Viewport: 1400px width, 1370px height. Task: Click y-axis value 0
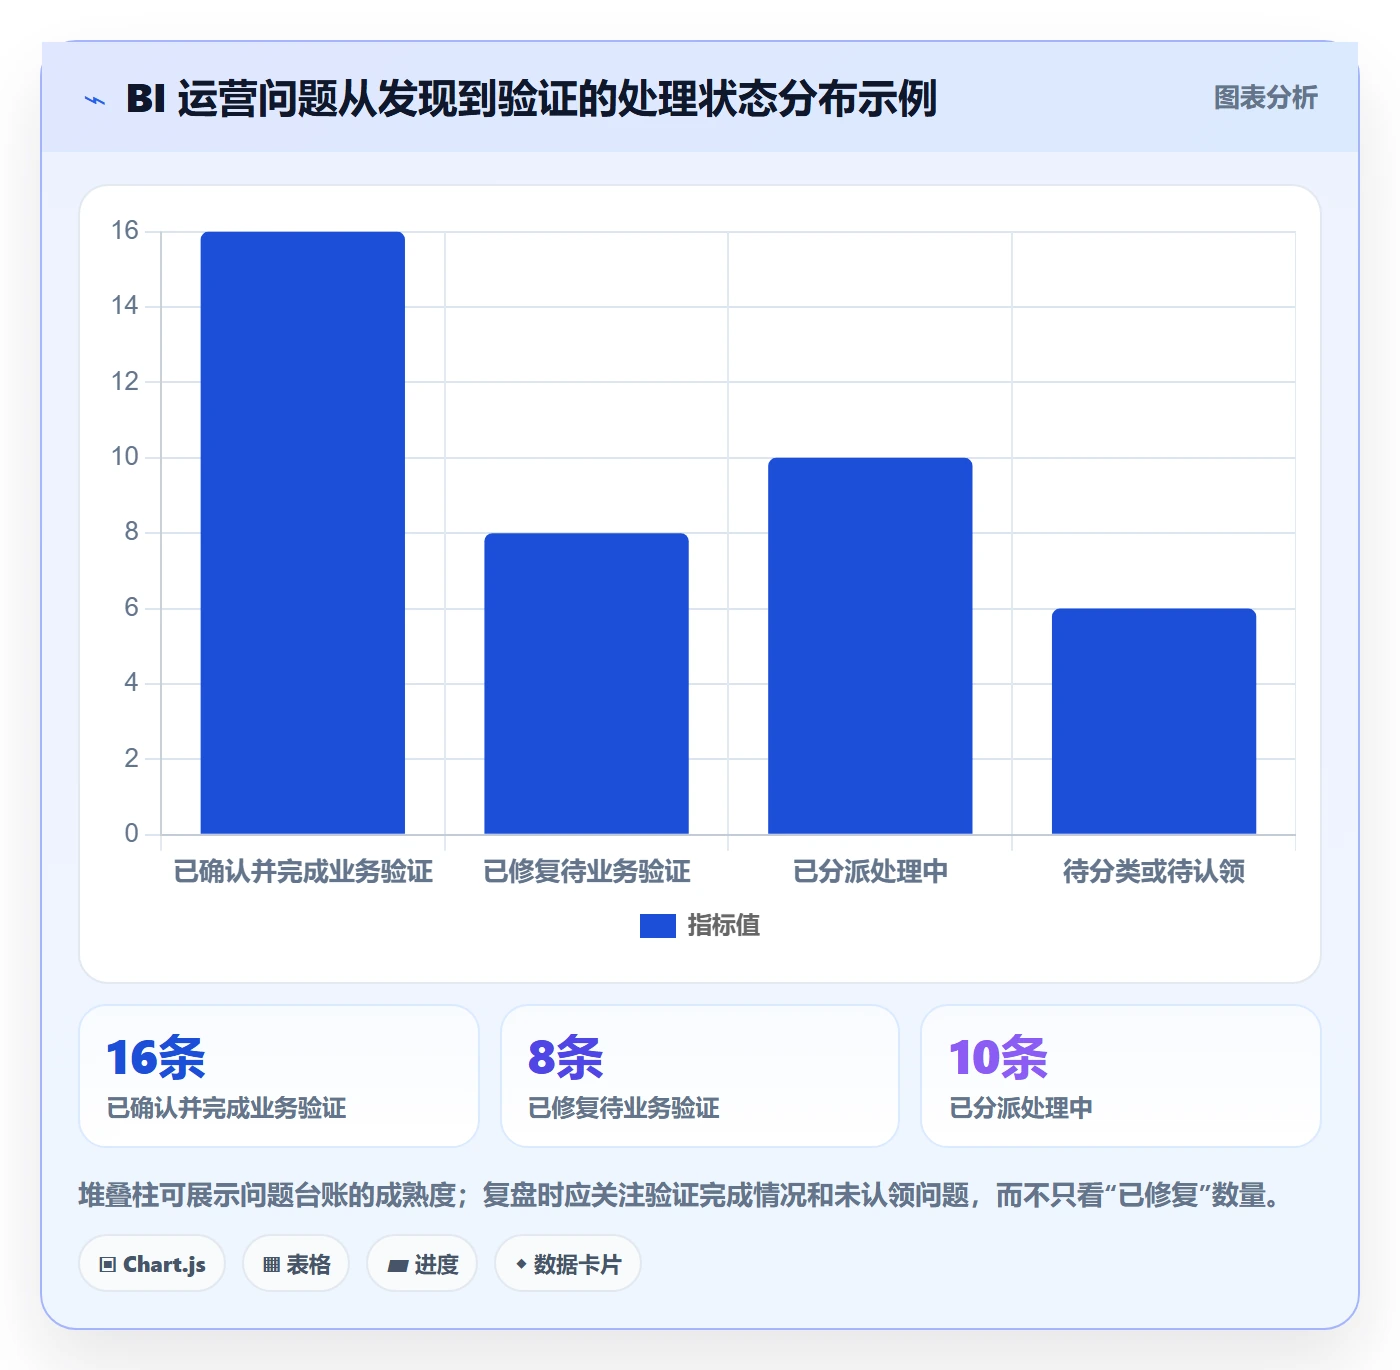[131, 834]
